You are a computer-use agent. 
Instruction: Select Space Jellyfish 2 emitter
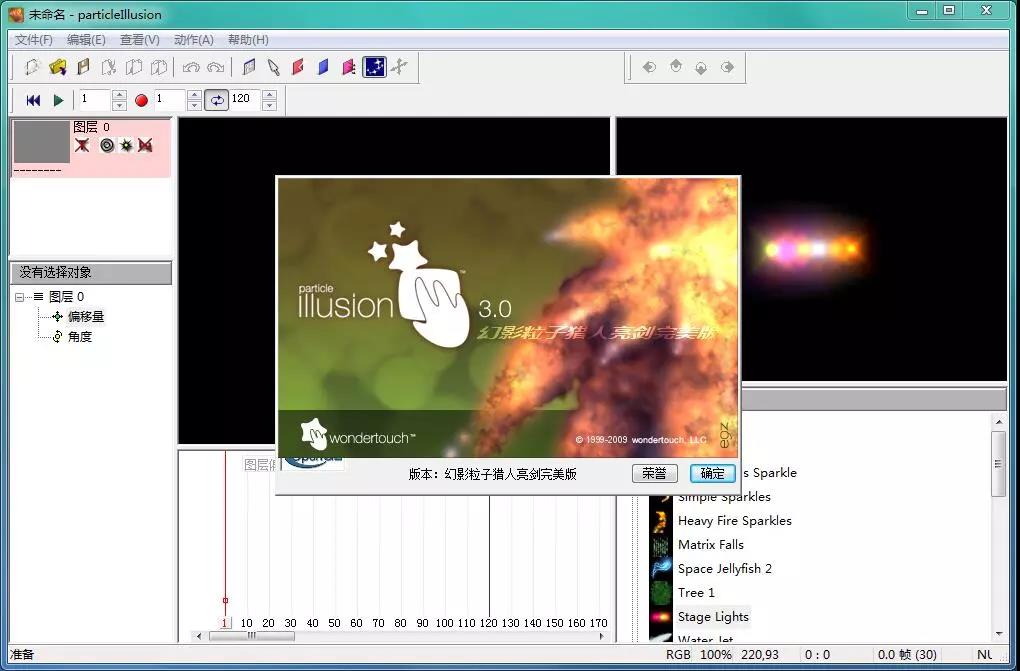(x=725, y=569)
